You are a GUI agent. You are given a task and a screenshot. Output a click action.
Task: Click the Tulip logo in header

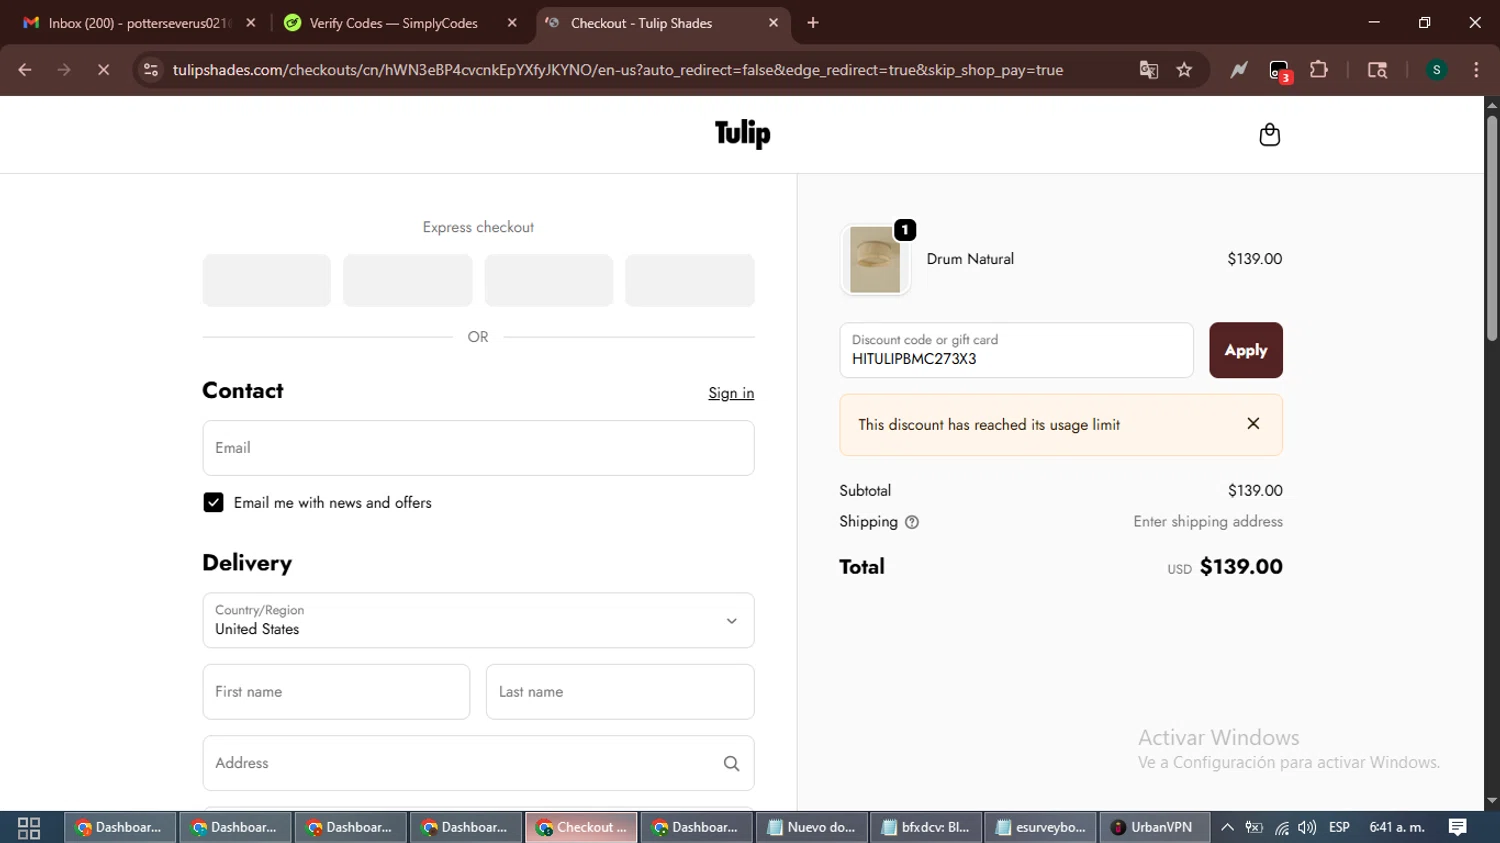[742, 133]
